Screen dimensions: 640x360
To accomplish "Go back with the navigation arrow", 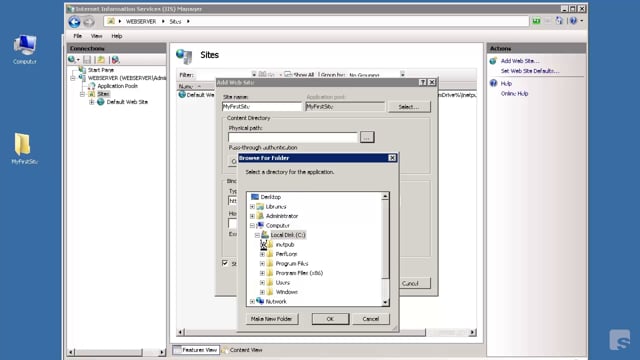I will pyautogui.click(x=75, y=22).
